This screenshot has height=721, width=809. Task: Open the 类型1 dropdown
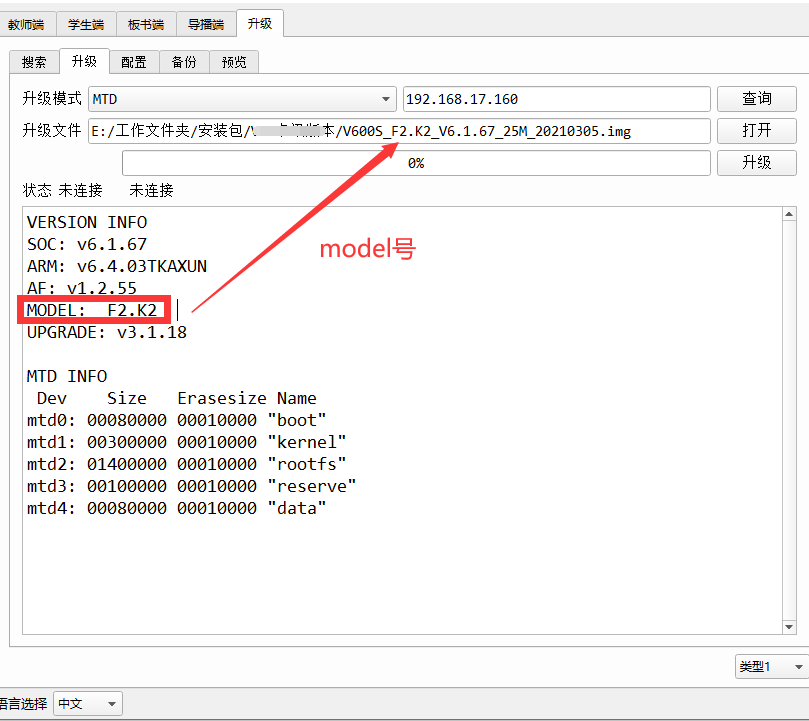pos(770,666)
